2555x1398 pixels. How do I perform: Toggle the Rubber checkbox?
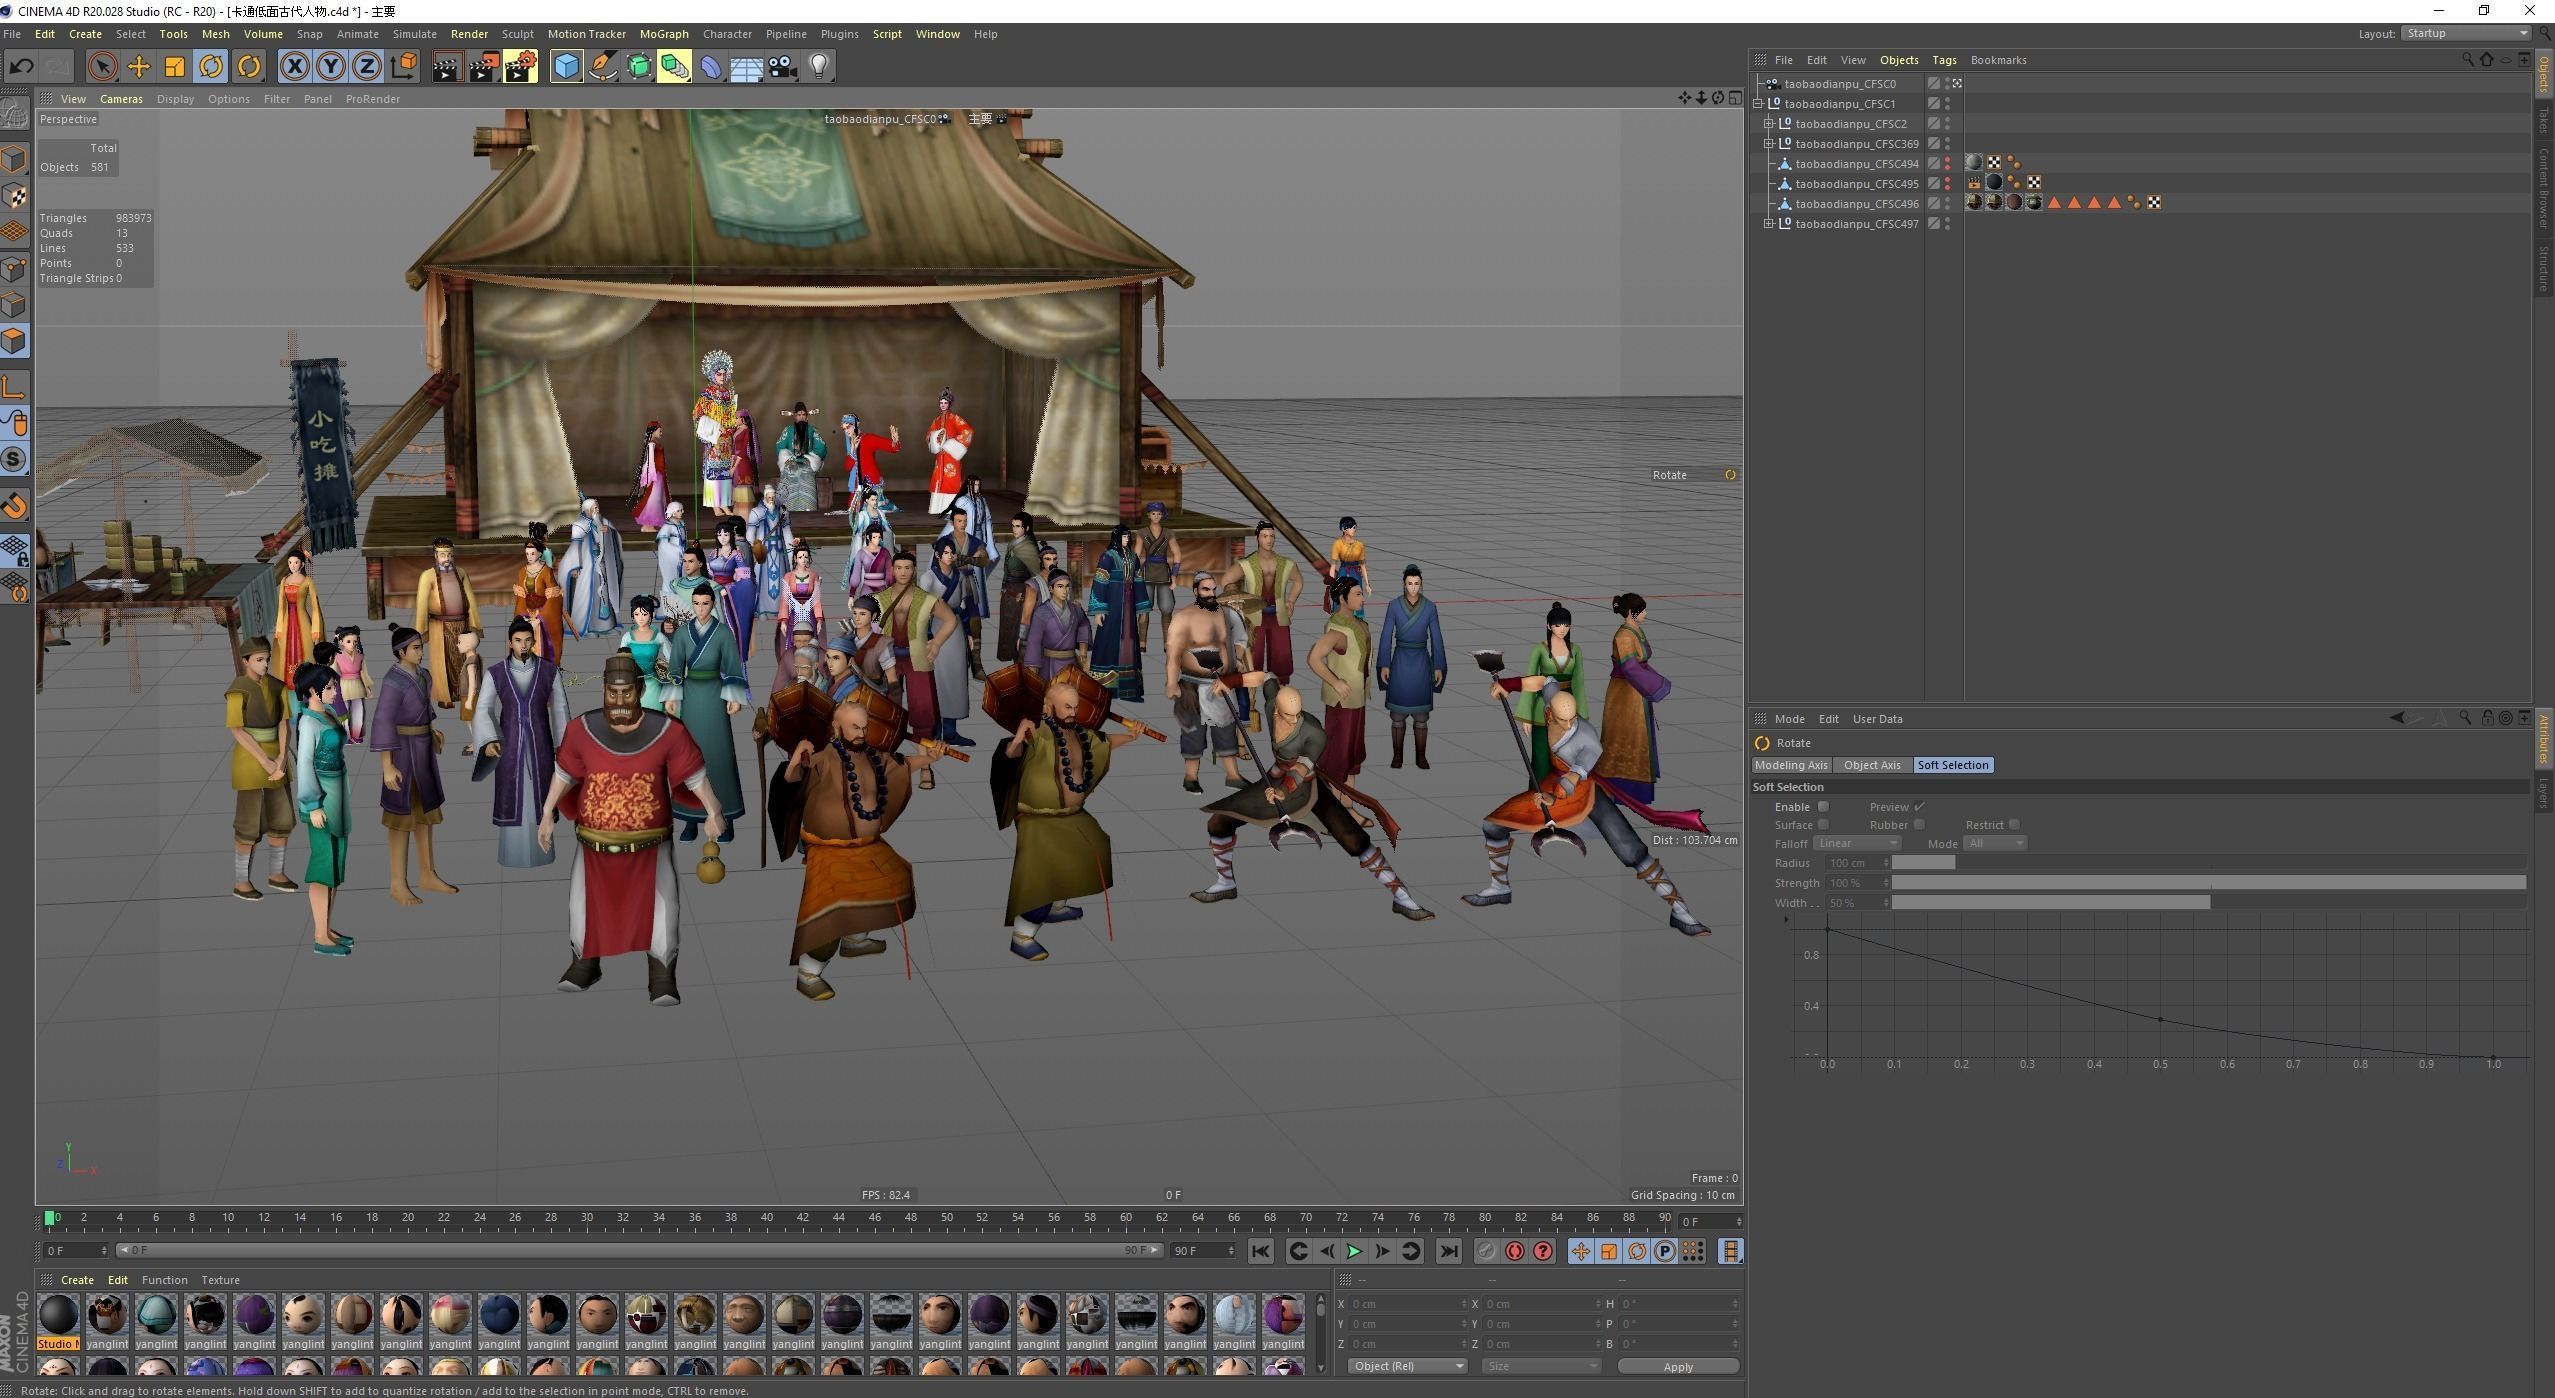[1918, 825]
